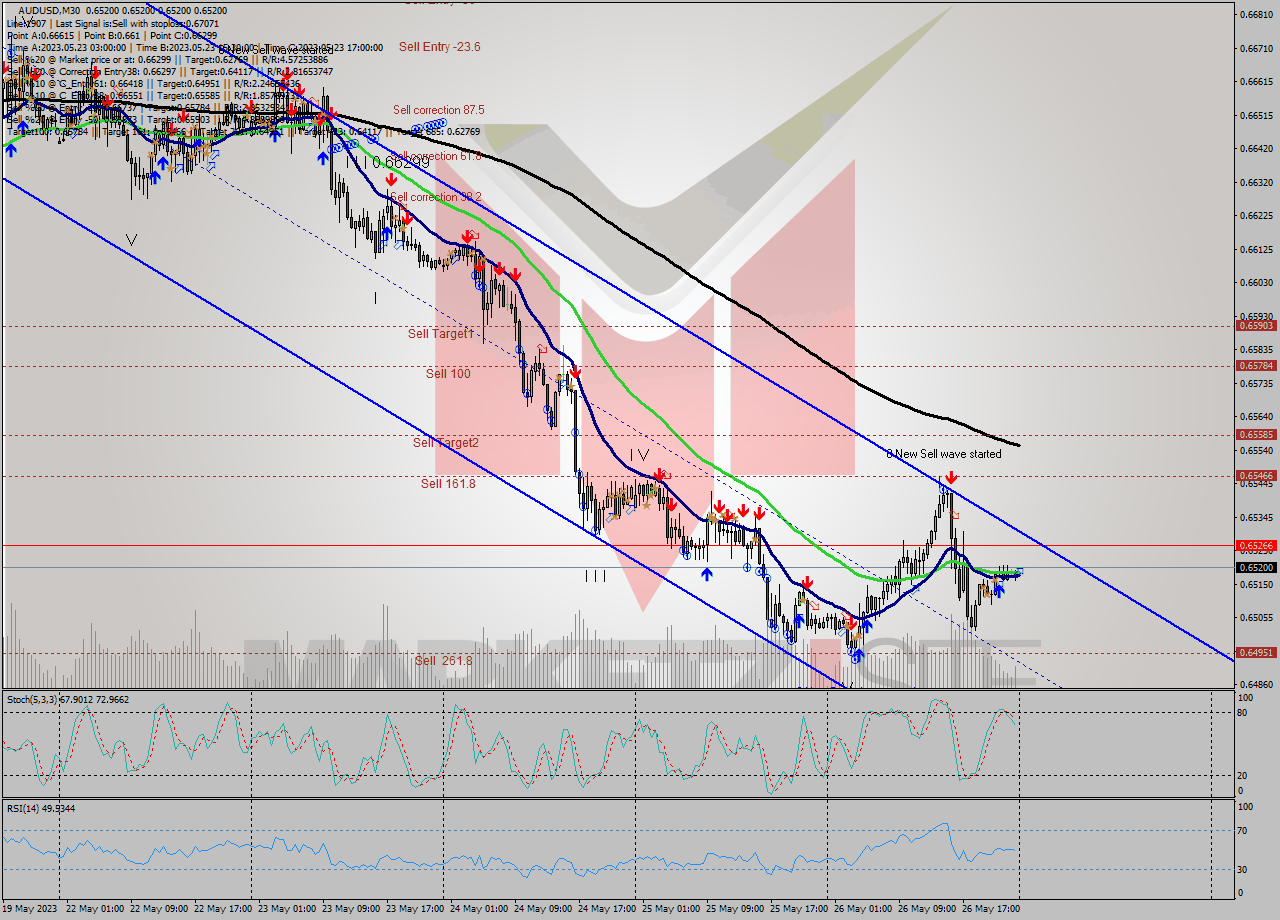Select the 'I V' wave label

(639, 455)
